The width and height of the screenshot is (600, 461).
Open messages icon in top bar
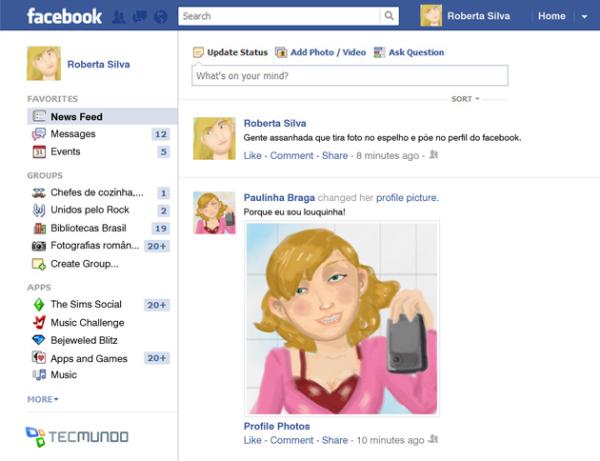coord(140,17)
